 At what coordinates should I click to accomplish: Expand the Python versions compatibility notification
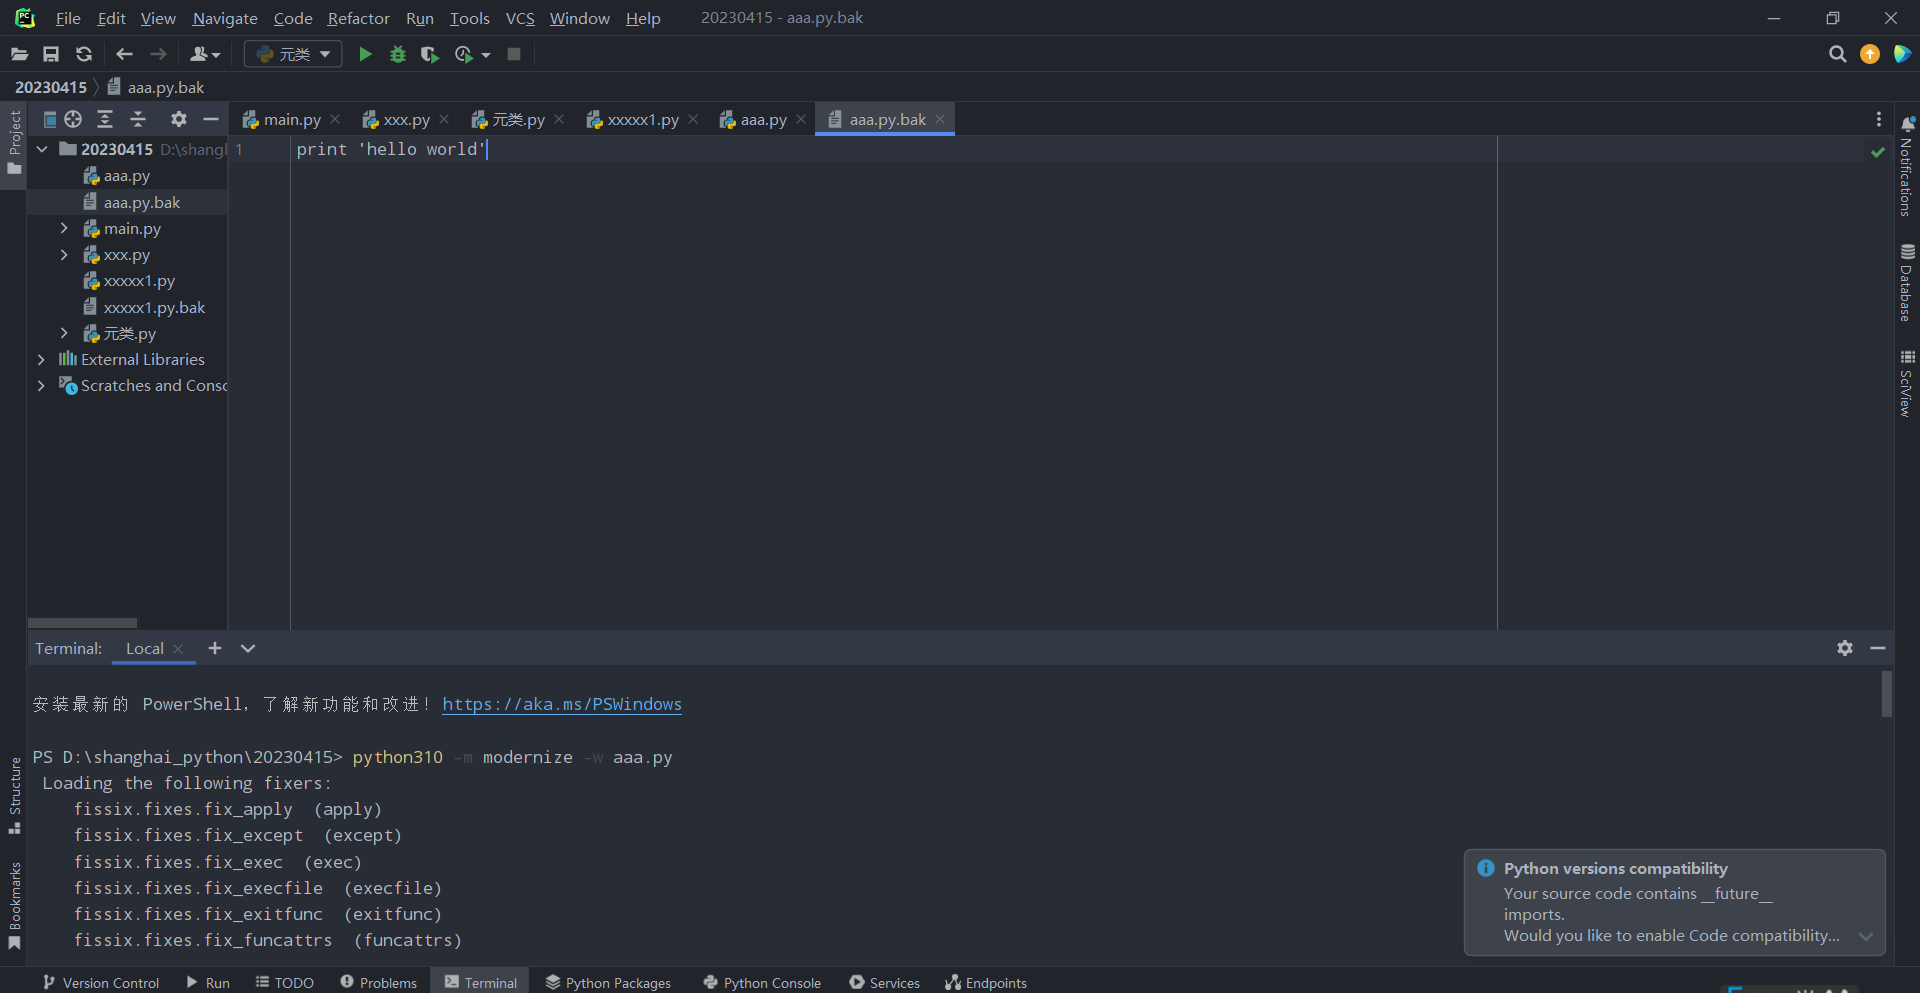click(x=1865, y=936)
